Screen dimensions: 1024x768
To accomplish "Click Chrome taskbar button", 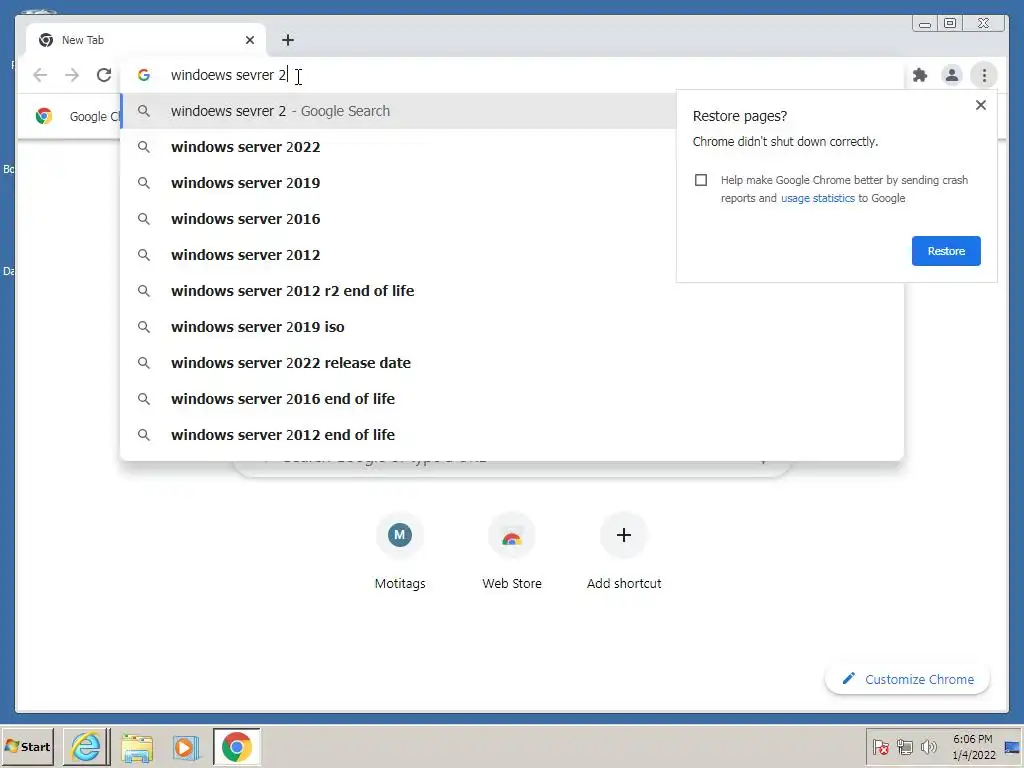I will (x=236, y=746).
